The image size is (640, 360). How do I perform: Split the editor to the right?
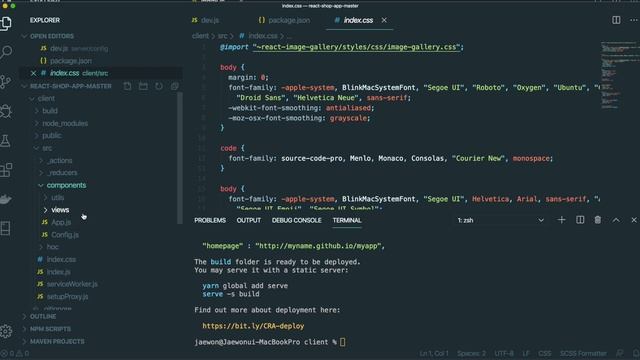(x=616, y=20)
